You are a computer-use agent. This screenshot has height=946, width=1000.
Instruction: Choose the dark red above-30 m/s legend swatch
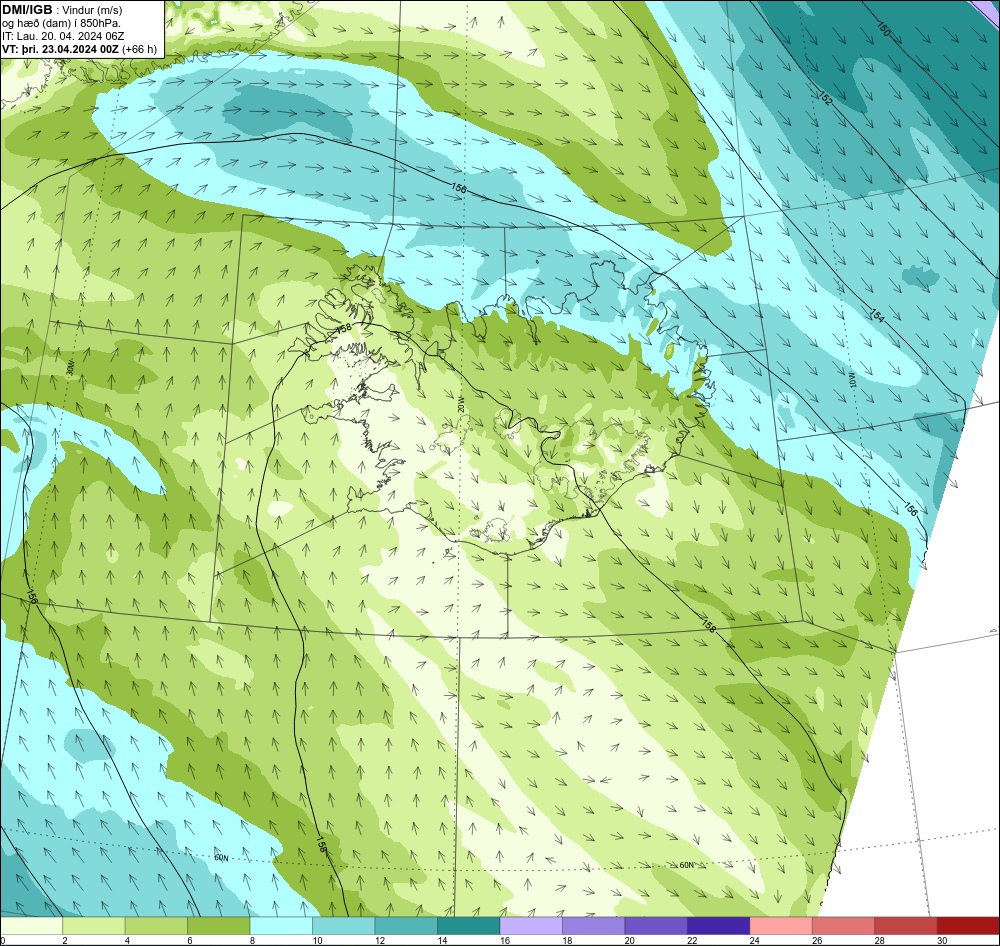[969, 926]
